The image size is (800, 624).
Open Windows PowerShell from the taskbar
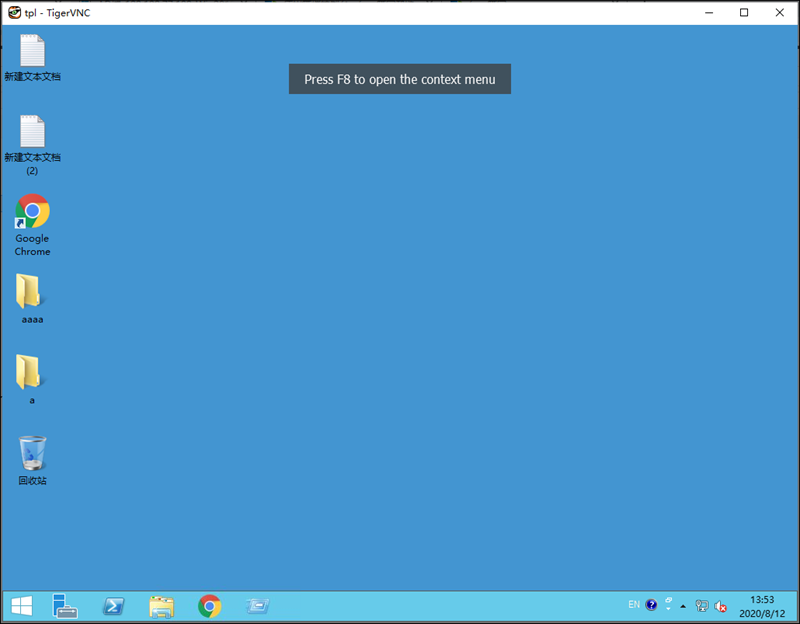[x=113, y=605]
